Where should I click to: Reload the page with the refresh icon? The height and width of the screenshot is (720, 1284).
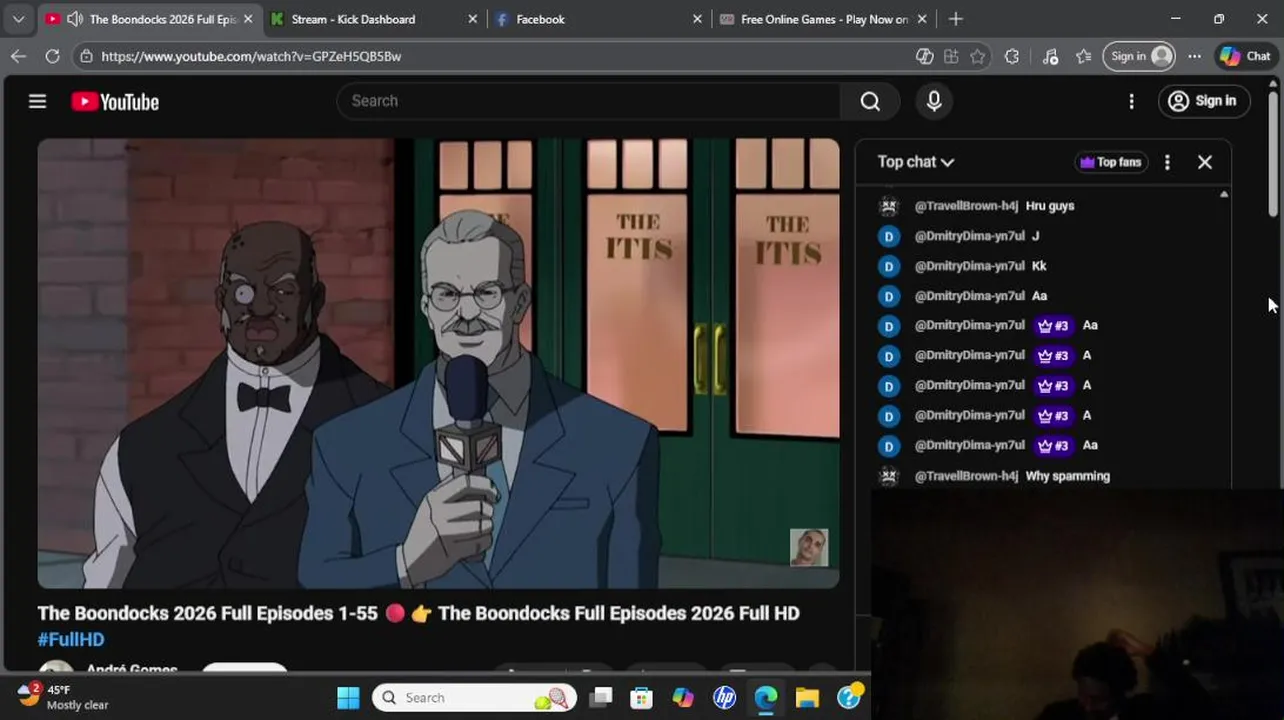tap(52, 56)
